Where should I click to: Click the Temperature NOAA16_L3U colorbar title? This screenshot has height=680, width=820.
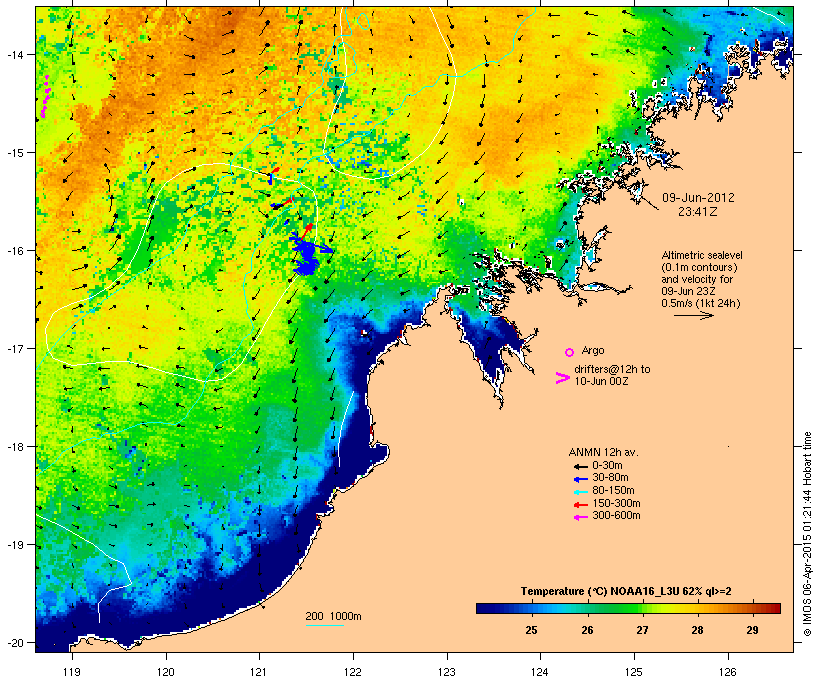pyautogui.click(x=626, y=591)
